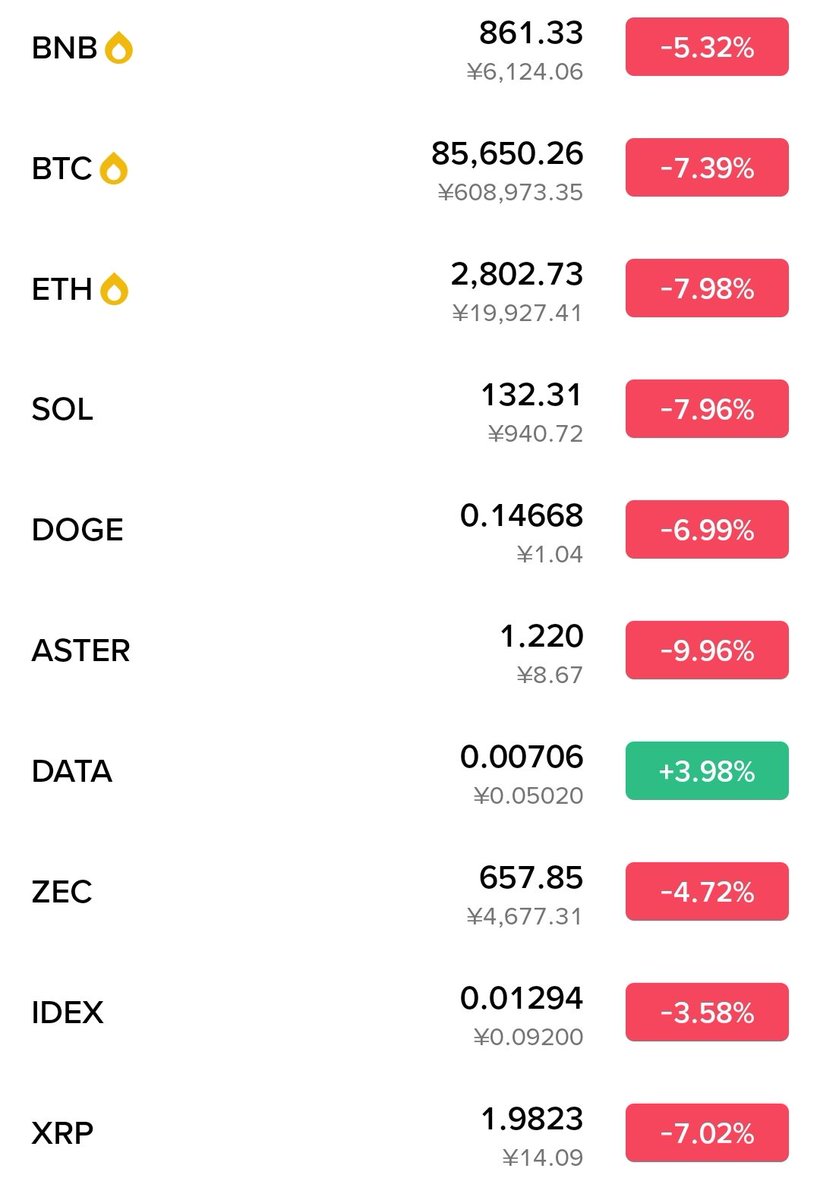Viewport: 820px width, 1200px height.
Task: Click the green DATA +3.98% badge
Action: pos(707,771)
